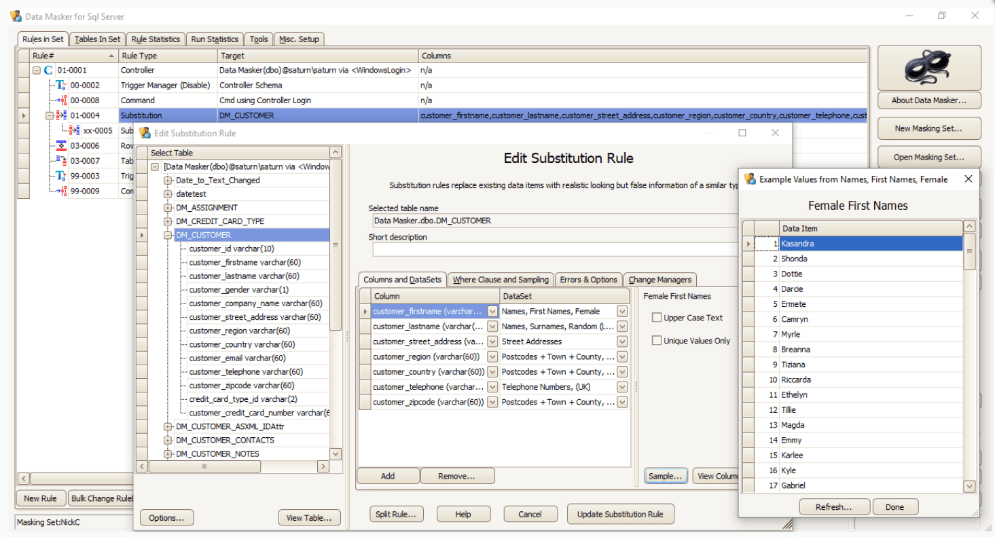Click the Command rule icon for 00-0008

[62, 100]
